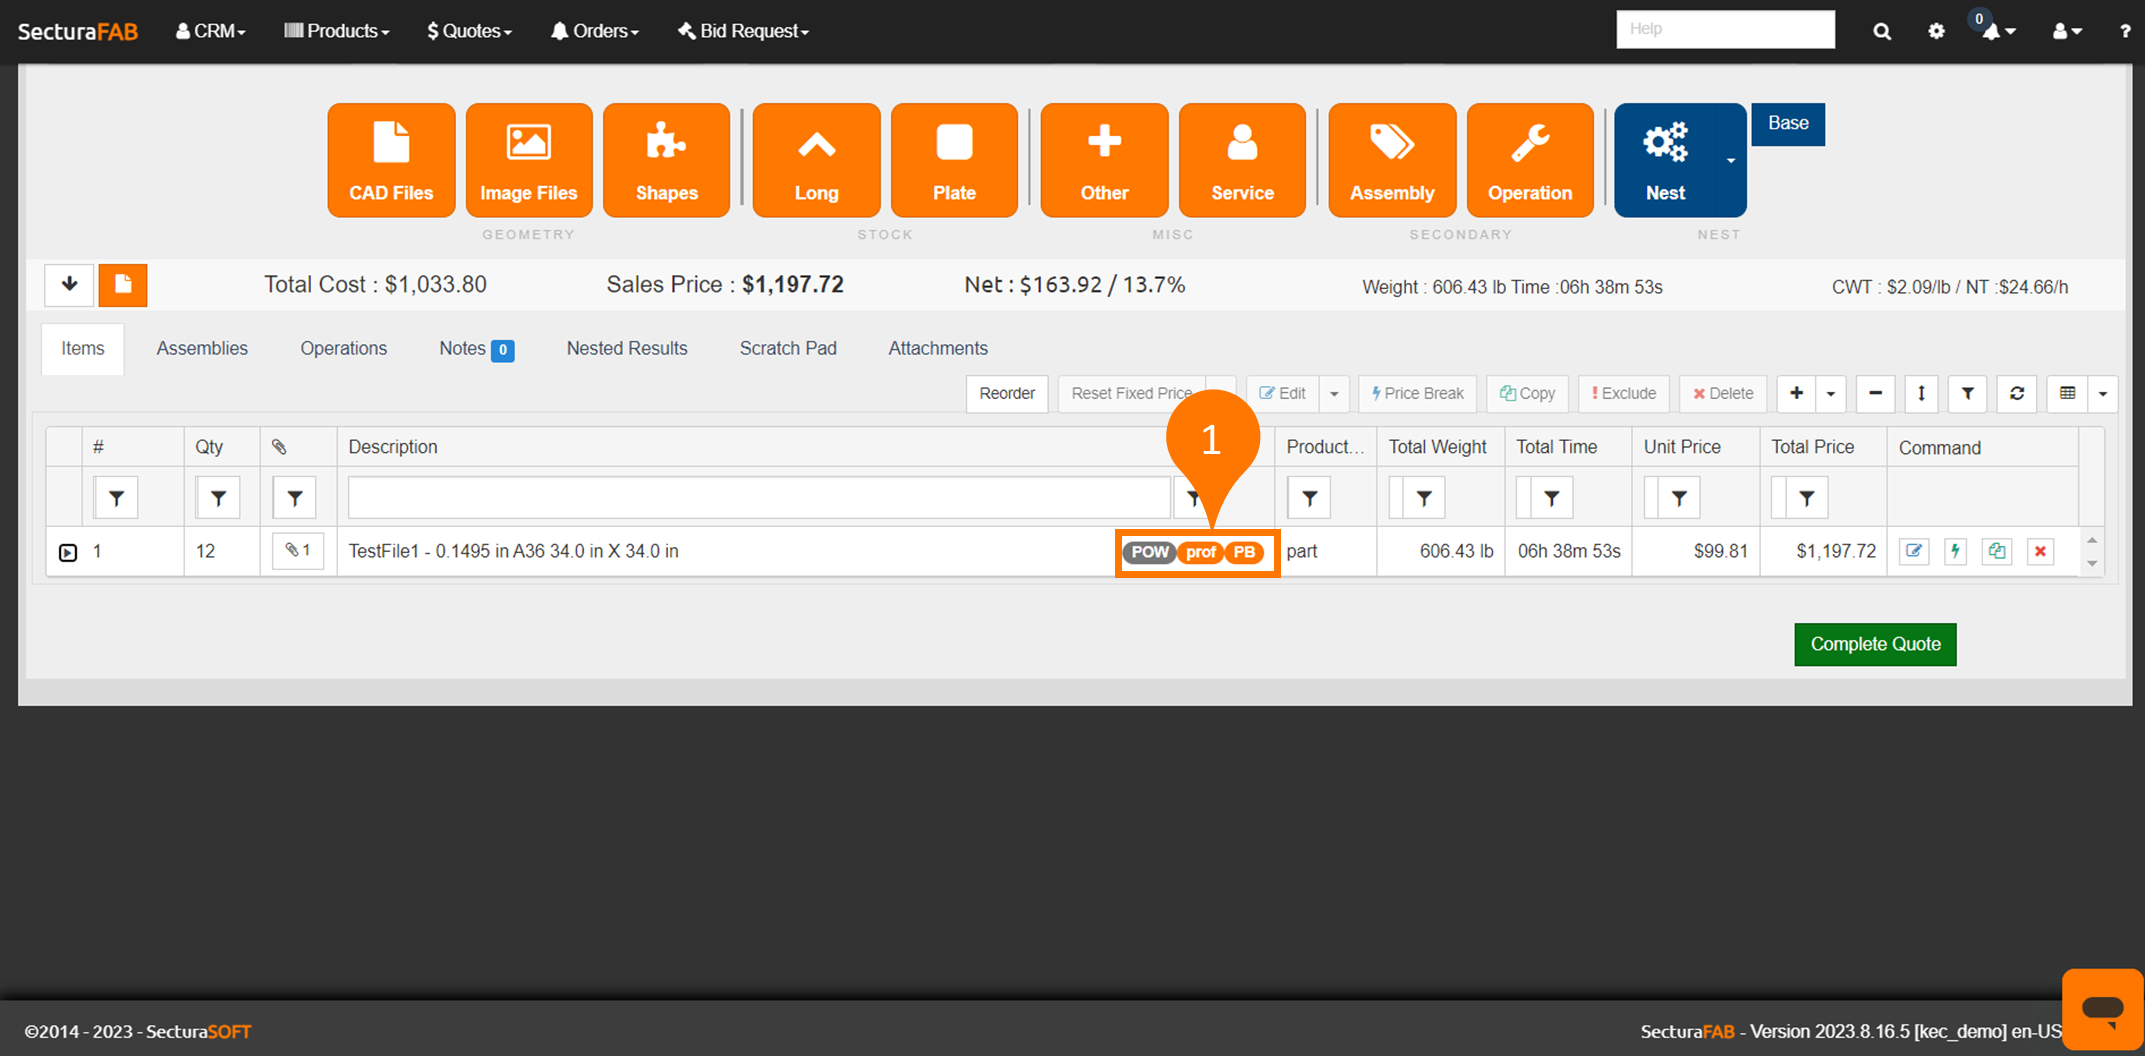The image size is (2145, 1056).
Task: Click the price break lightning icon in row
Action: click(x=1955, y=551)
